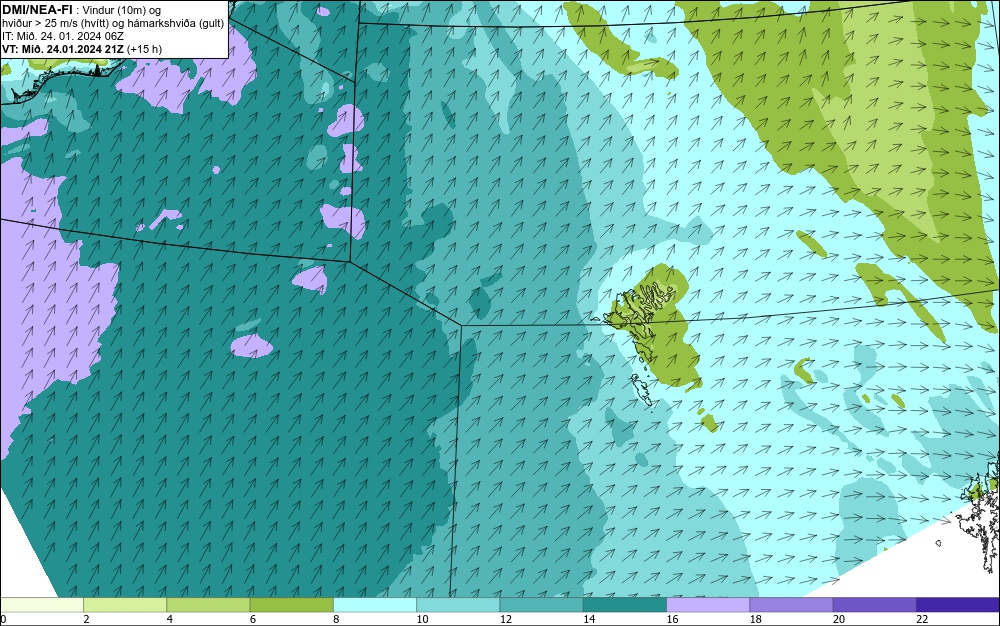Click the legend scale label '10'

(422, 619)
